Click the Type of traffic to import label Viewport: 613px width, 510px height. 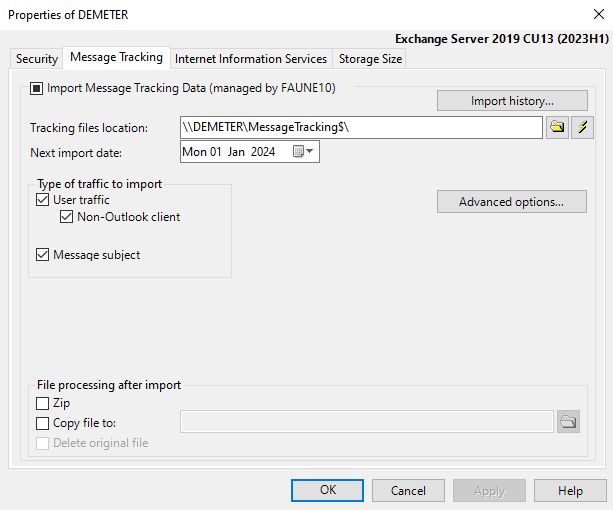pyautogui.click(x=99, y=184)
